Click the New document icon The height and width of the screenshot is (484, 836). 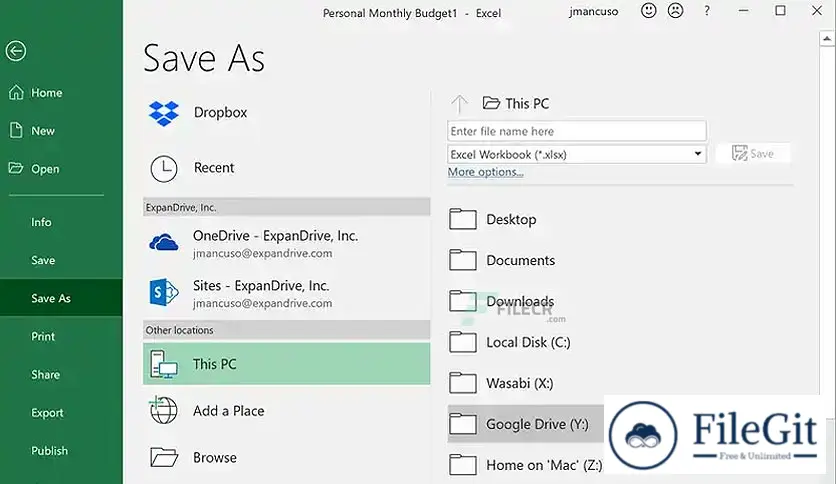(x=16, y=131)
